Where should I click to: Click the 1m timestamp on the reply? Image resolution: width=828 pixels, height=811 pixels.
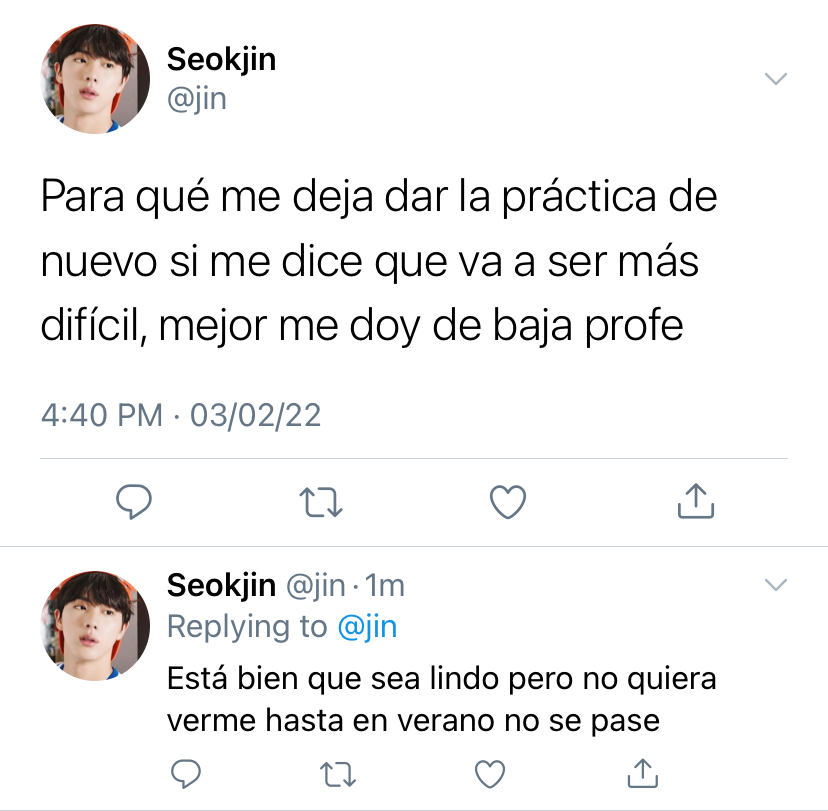[x=384, y=586]
